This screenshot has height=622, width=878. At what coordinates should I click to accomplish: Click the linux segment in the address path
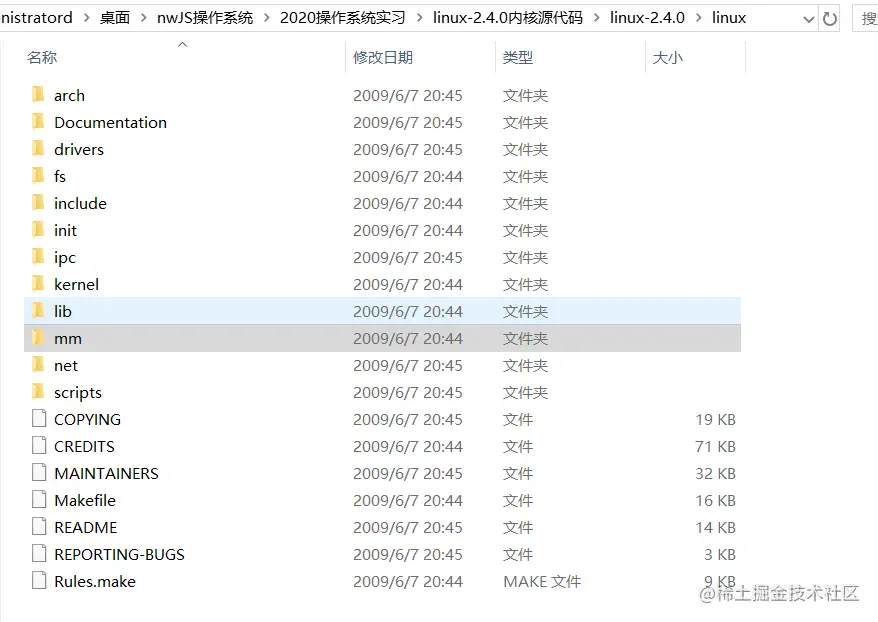click(729, 18)
